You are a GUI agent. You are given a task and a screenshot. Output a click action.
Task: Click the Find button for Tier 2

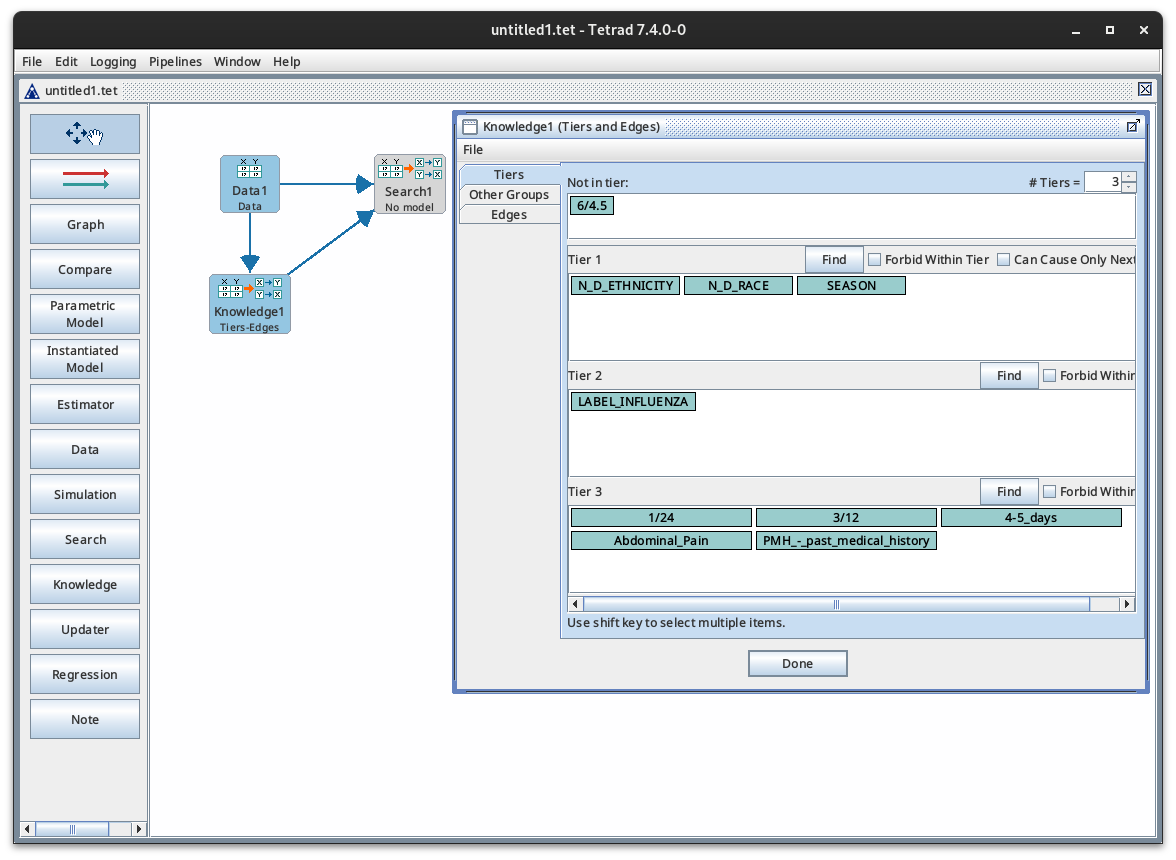click(x=1008, y=375)
